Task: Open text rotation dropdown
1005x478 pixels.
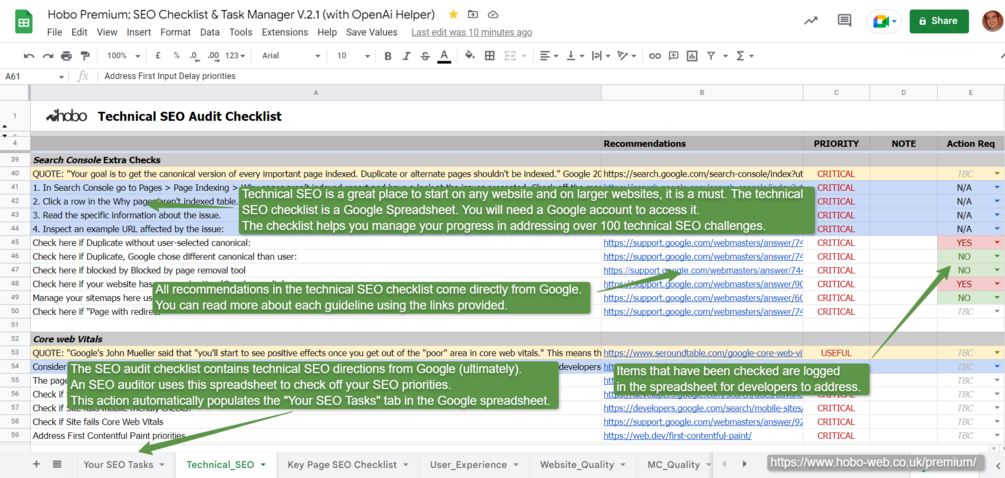Action: [x=626, y=56]
